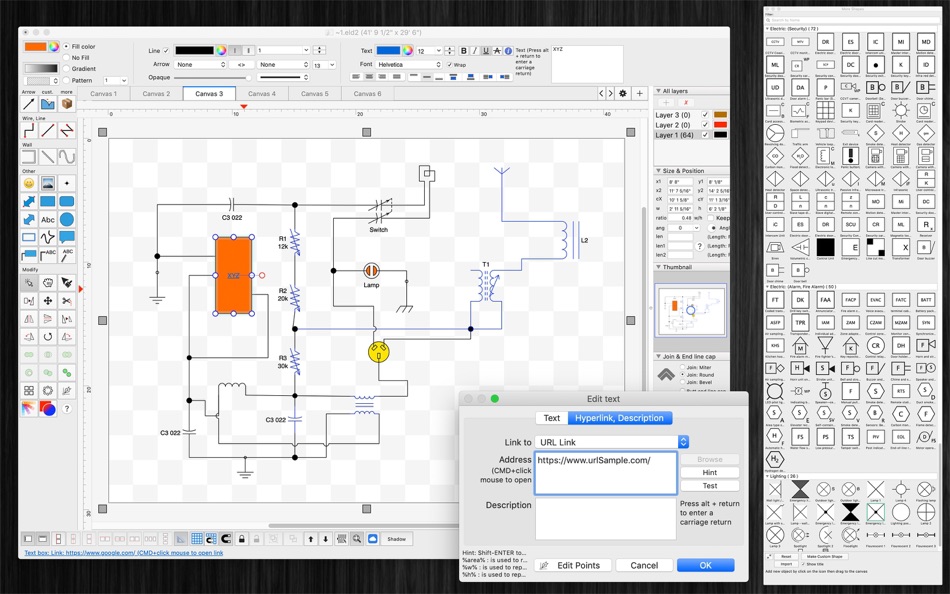The image size is (950, 594).
Task: Open the Text tab in Edit text
Action: (x=551, y=418)
